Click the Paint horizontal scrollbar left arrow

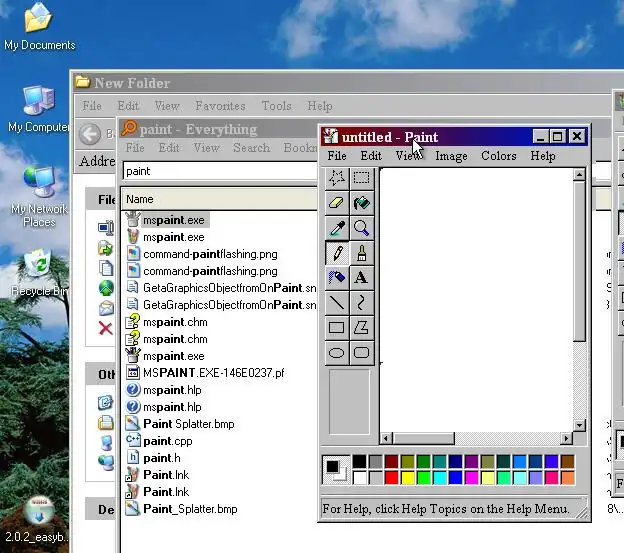point(385,439)
